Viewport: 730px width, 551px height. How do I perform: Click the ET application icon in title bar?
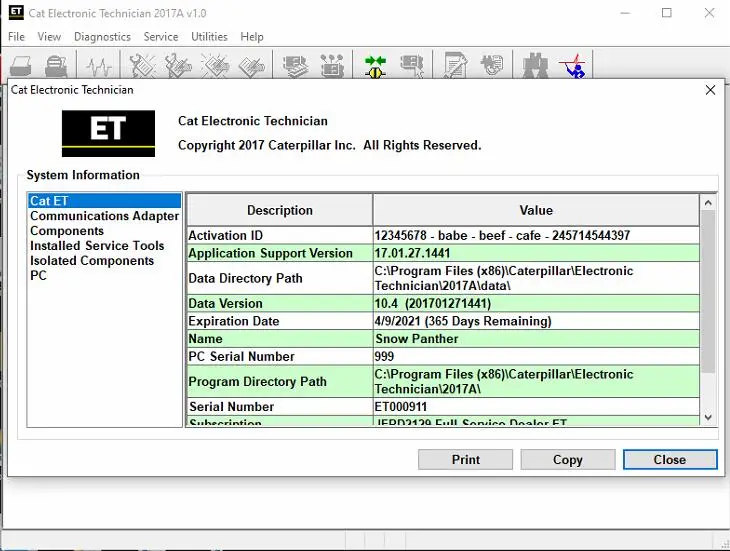[x=16, y=13]
